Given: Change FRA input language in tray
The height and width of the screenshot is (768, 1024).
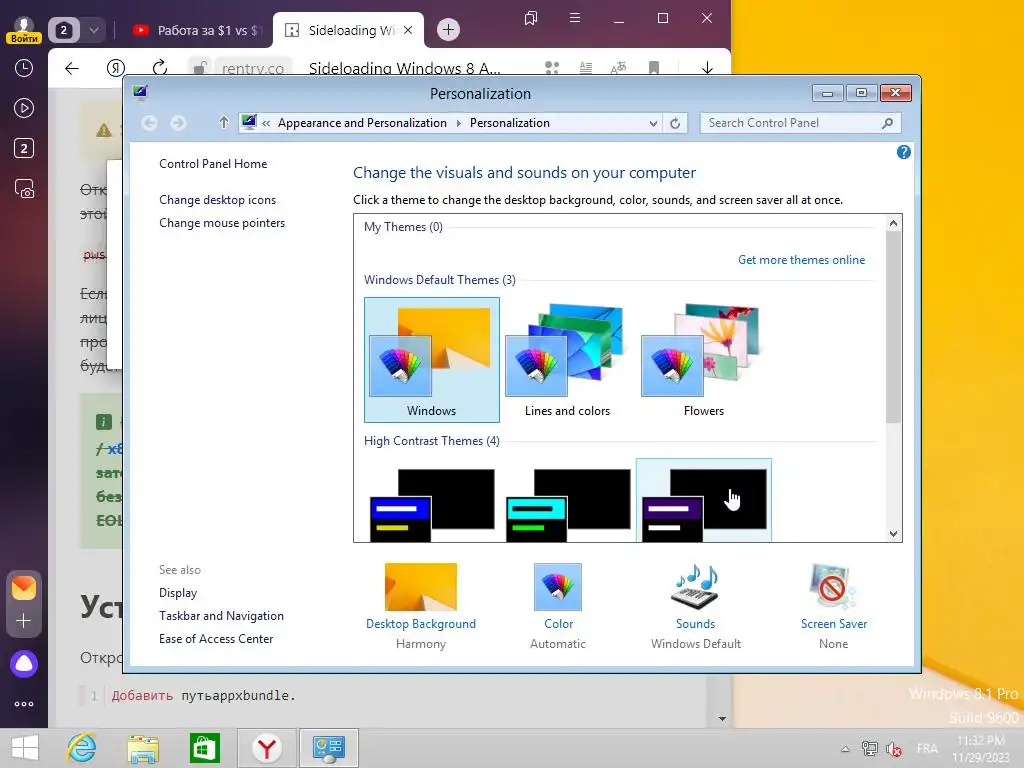Looking at the screenshot, I should (927, 748).
